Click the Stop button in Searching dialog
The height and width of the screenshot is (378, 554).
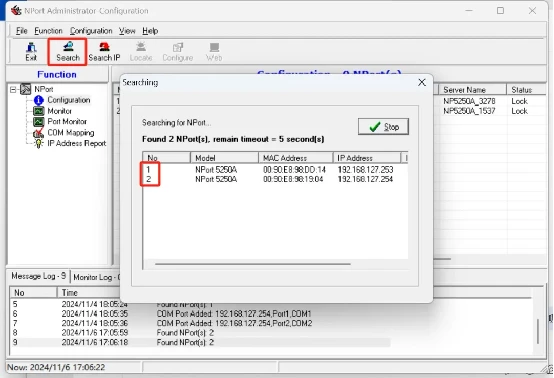pyautogui.click(x=383, y=126)
